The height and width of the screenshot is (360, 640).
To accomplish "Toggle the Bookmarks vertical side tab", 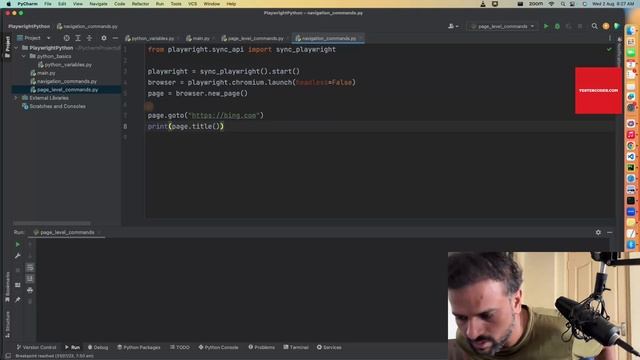I will click(x=7, y=287).
